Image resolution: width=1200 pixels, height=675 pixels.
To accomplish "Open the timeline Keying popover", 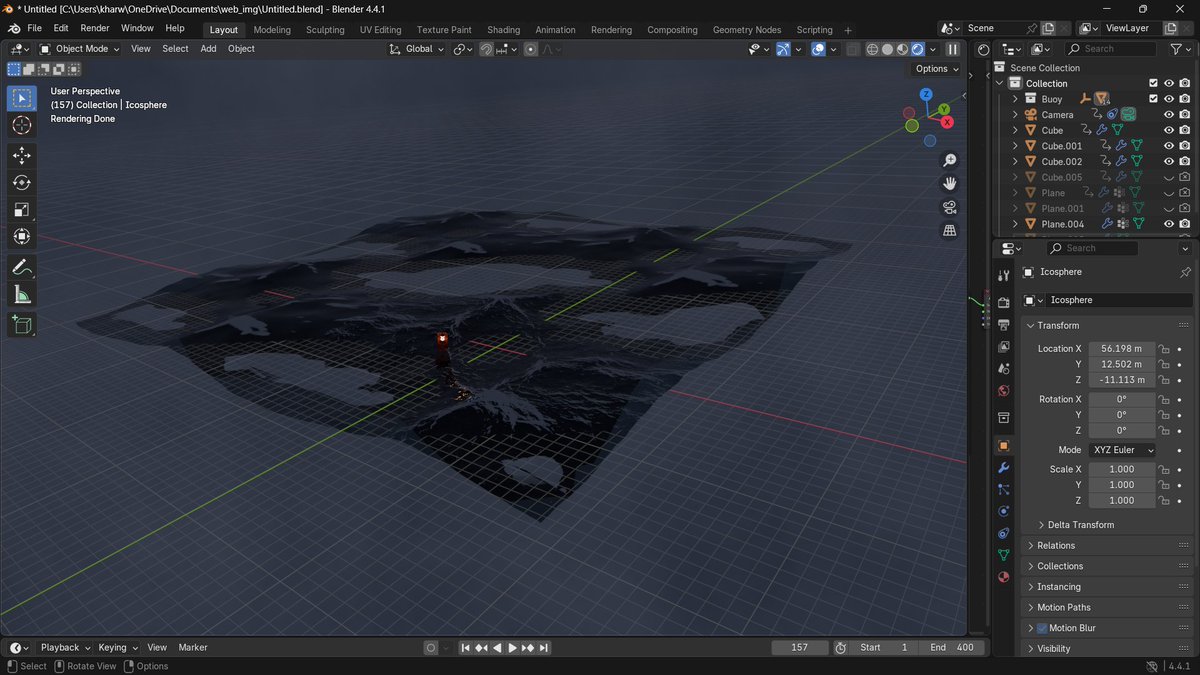I will [x=118, y=648].
